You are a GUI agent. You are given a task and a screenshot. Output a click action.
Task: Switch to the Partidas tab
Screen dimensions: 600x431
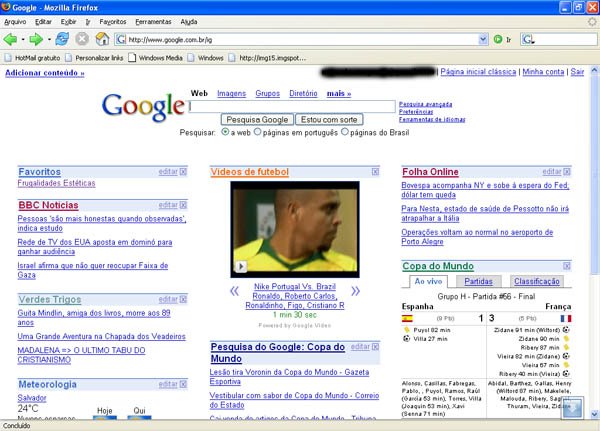(x=478, y=281)
